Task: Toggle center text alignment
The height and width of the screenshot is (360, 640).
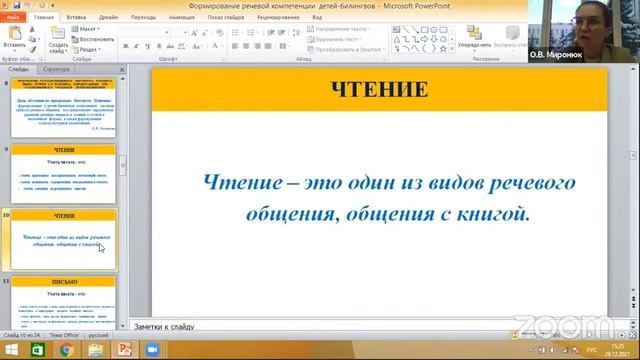Action: coord(246,46)
